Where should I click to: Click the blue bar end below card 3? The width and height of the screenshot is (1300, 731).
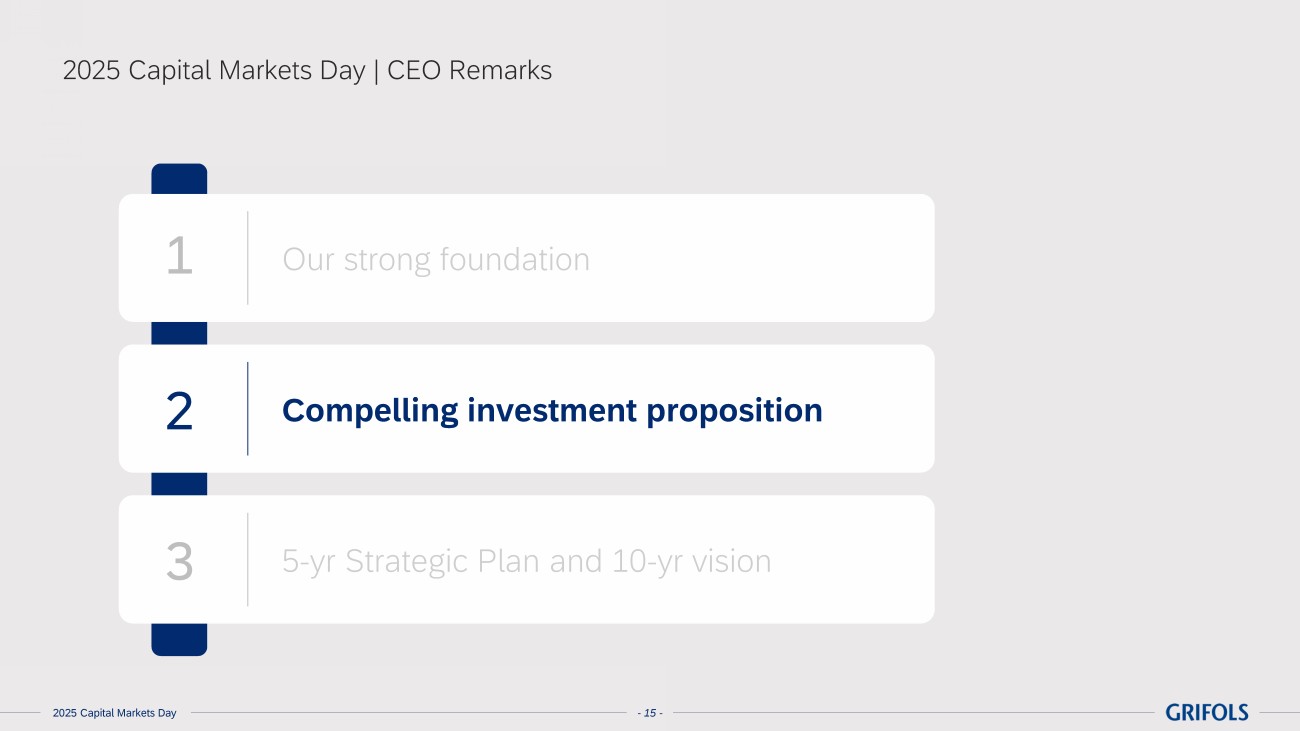coord(179,640)
